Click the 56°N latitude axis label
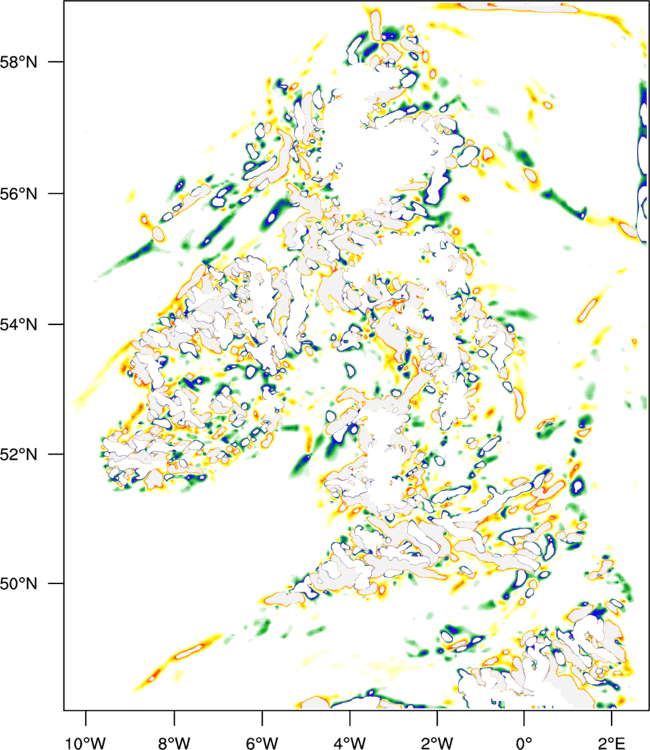This screenshot has height=750, width=650. (19, 194)
